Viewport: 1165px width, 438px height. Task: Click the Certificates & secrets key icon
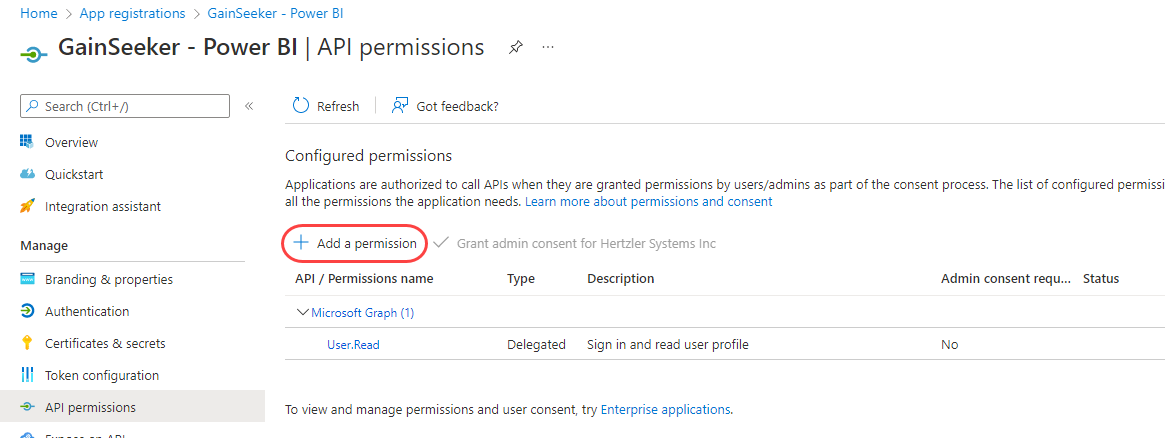click(28, 343)
